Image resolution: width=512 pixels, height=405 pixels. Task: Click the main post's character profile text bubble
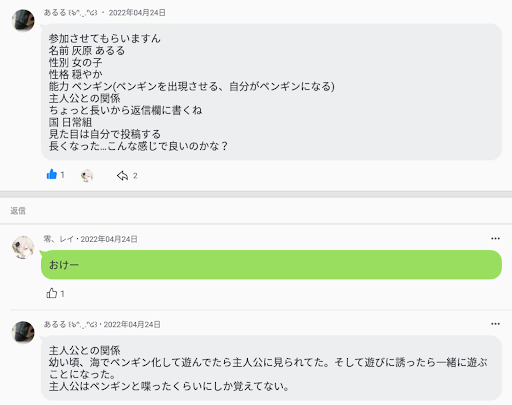coord(271,92)
